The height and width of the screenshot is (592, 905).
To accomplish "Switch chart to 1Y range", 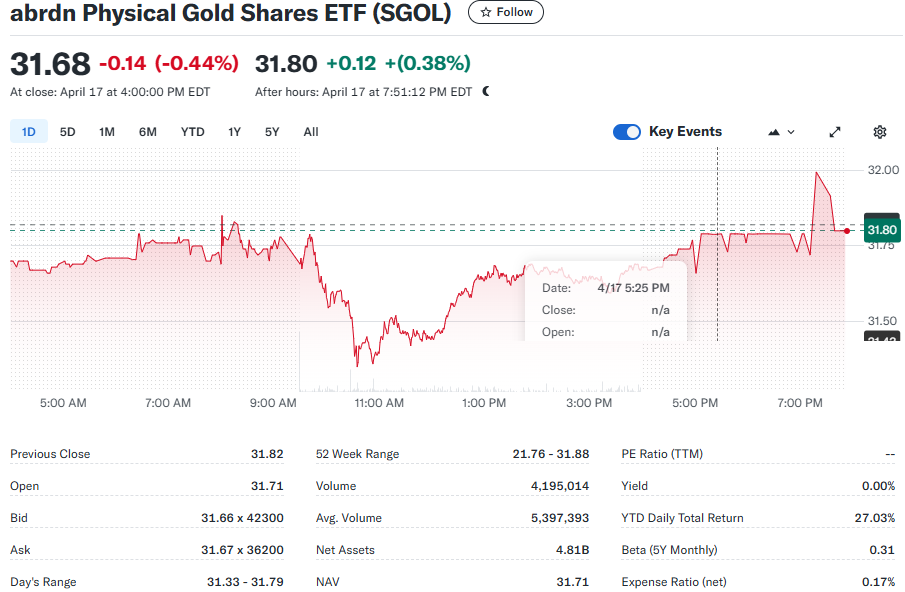I will coord(234,132).
